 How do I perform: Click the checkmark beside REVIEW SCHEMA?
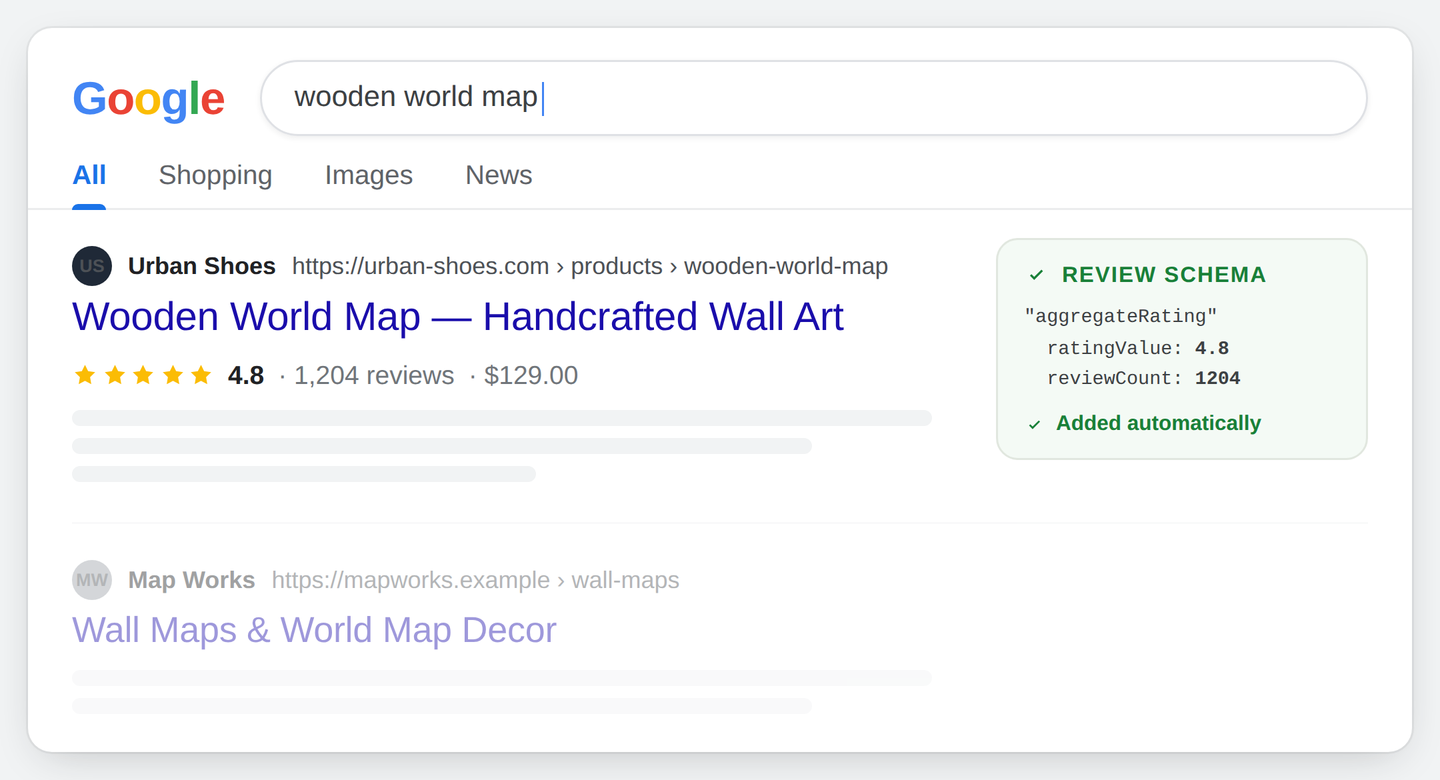1036,275
